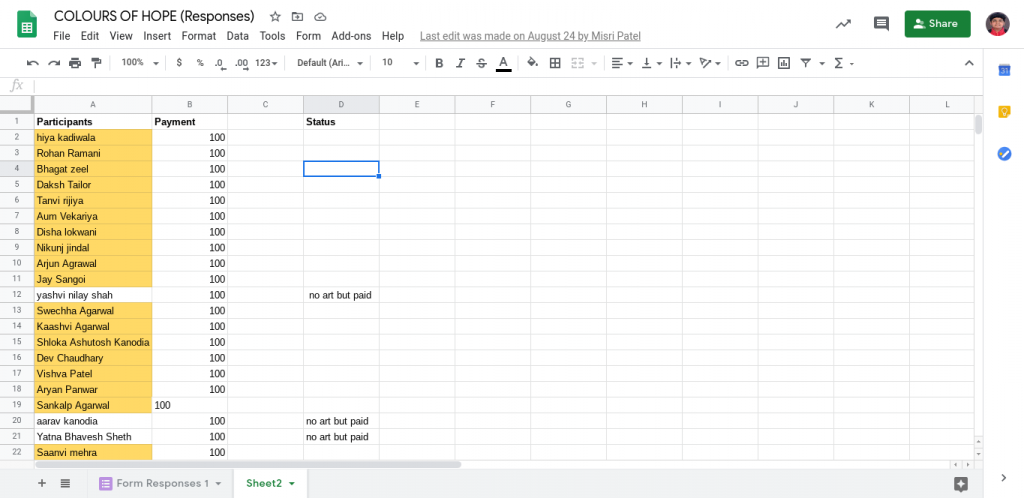
Task: Click the Explore button
Action: [x=961, y=484]
